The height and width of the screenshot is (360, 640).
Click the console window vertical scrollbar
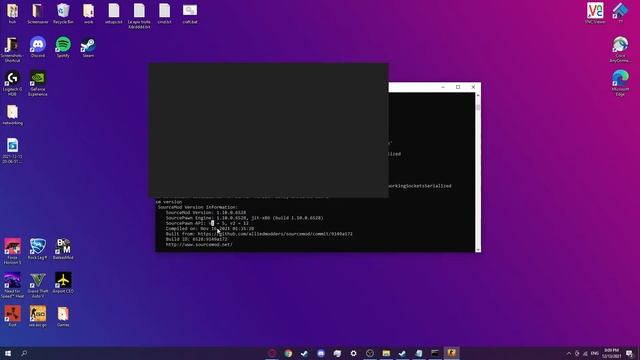[x=478, y=172]
